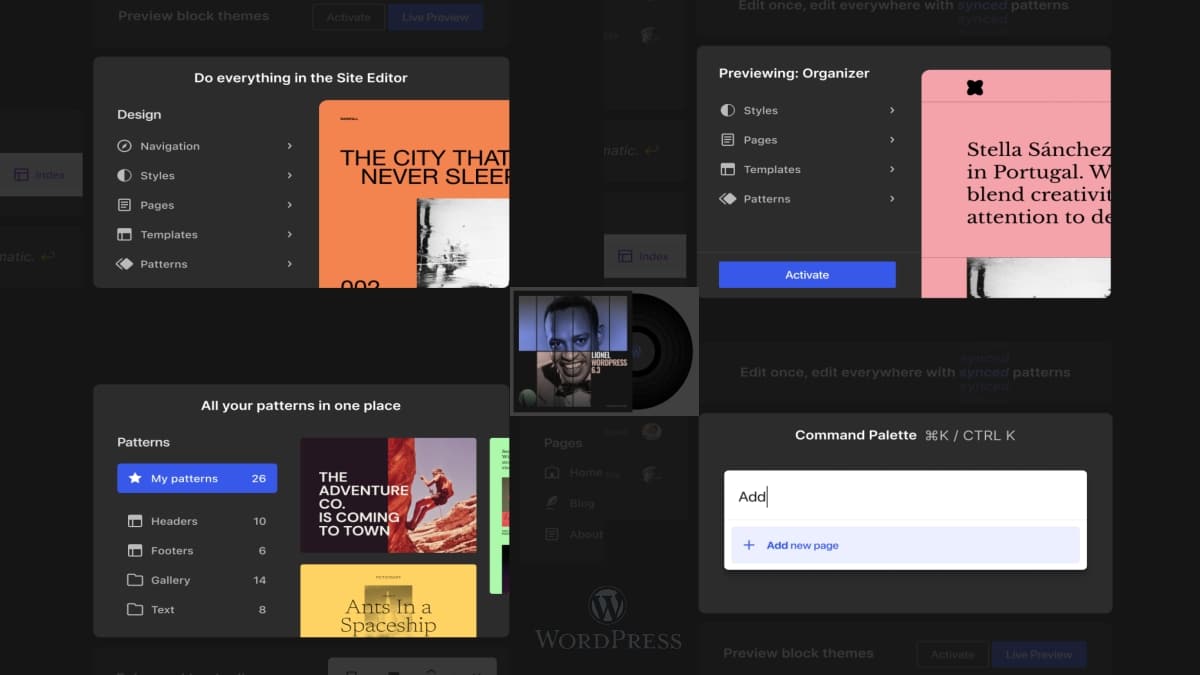This screenshot has width=1200, height=675.
Task: Click the Gallery folder icon in Patterns list
Action: click(135, 580)
